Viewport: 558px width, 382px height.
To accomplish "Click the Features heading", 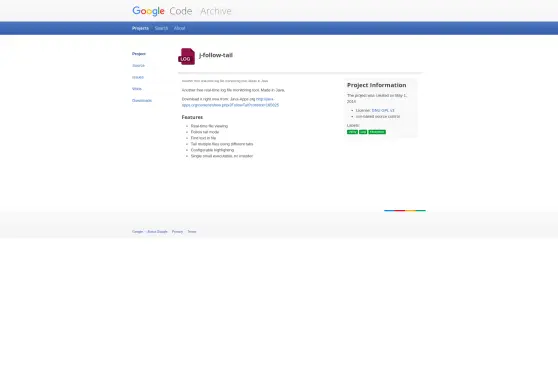I will pos(192,117).
